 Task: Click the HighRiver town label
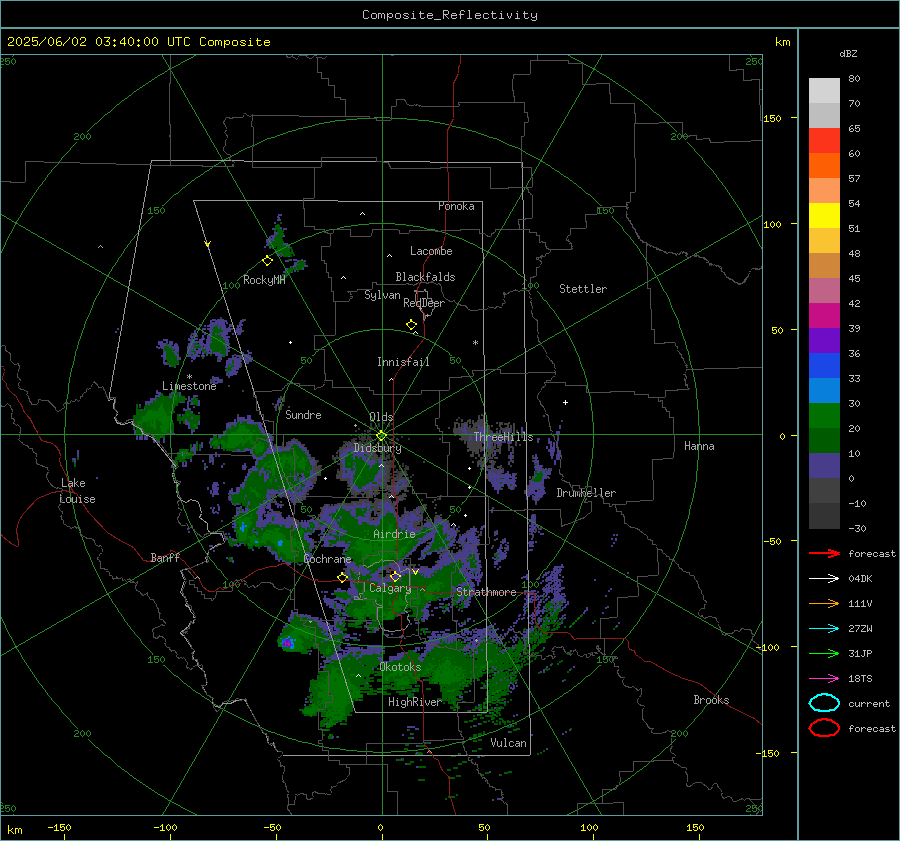click(415, 702)
